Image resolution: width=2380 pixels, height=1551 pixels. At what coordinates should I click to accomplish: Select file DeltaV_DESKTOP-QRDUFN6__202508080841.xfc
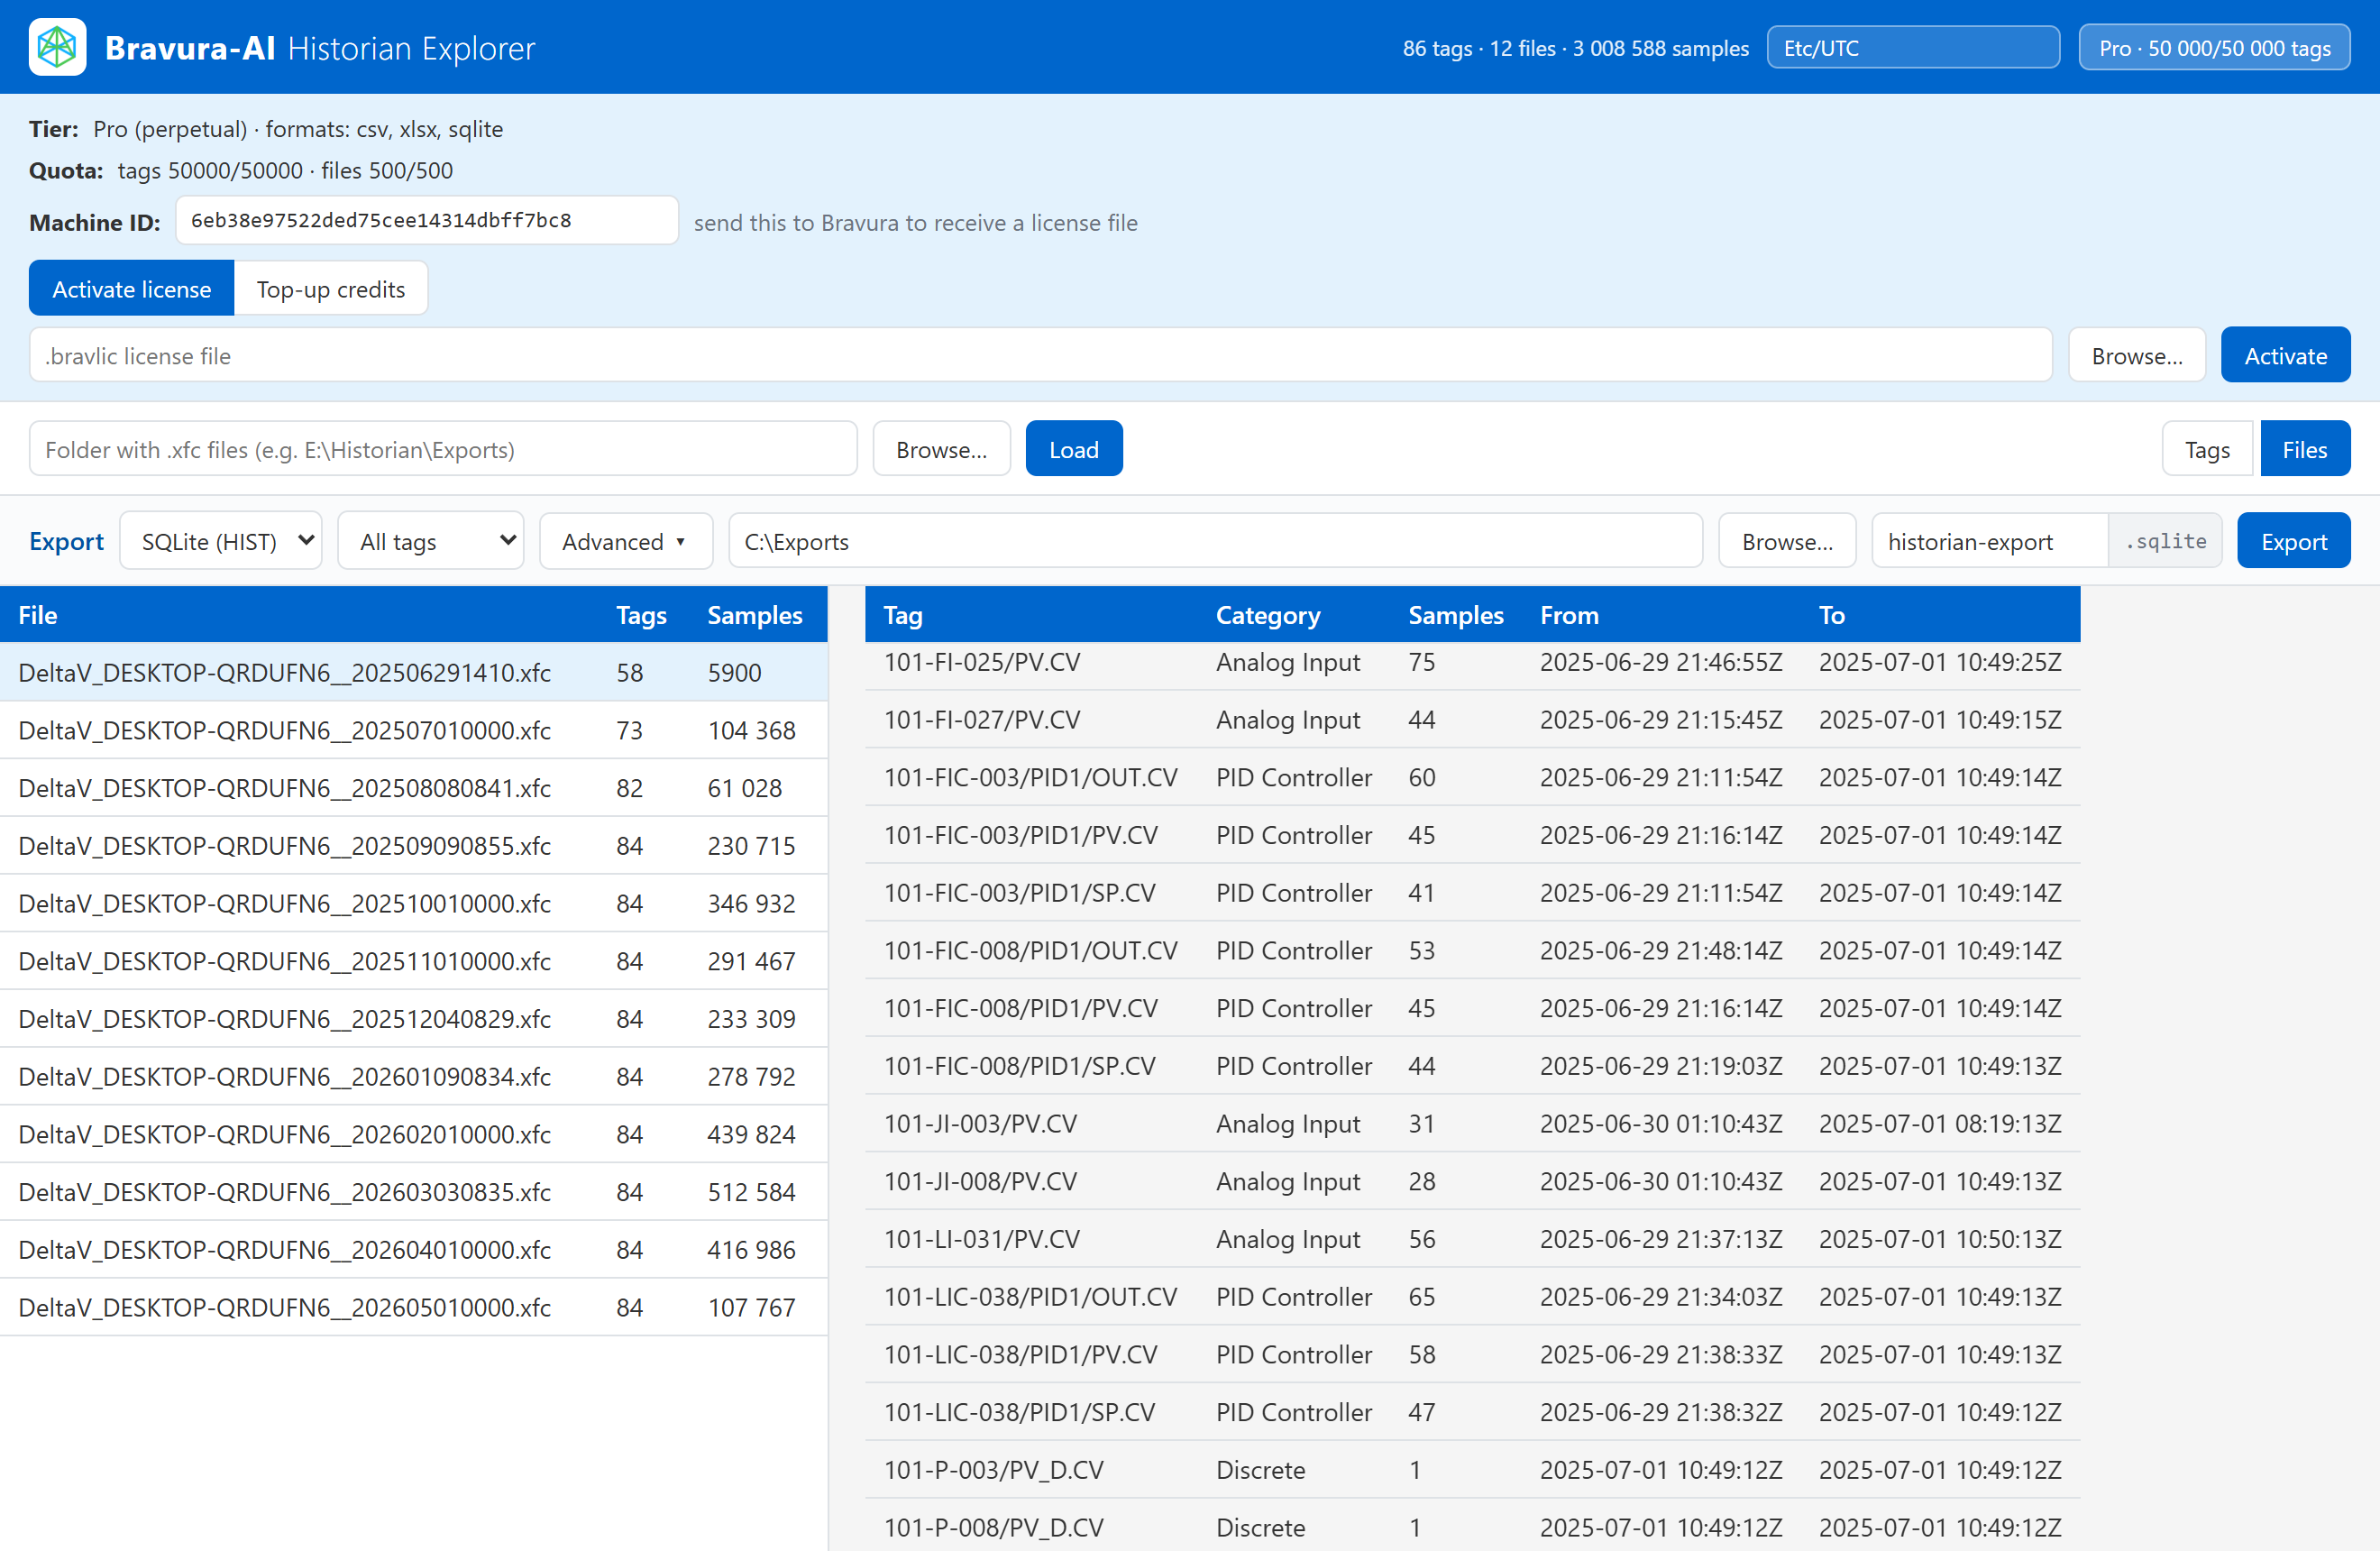click(414, 788)
